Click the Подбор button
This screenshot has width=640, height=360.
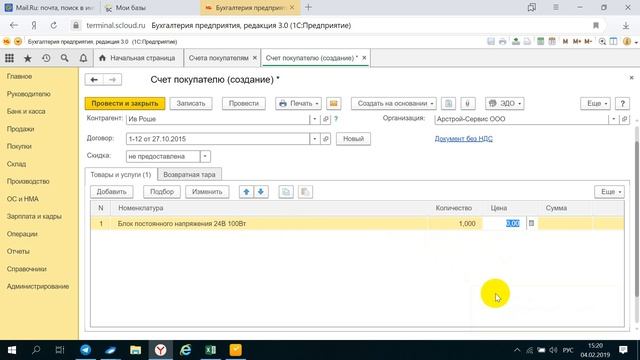tap(162, 191)
